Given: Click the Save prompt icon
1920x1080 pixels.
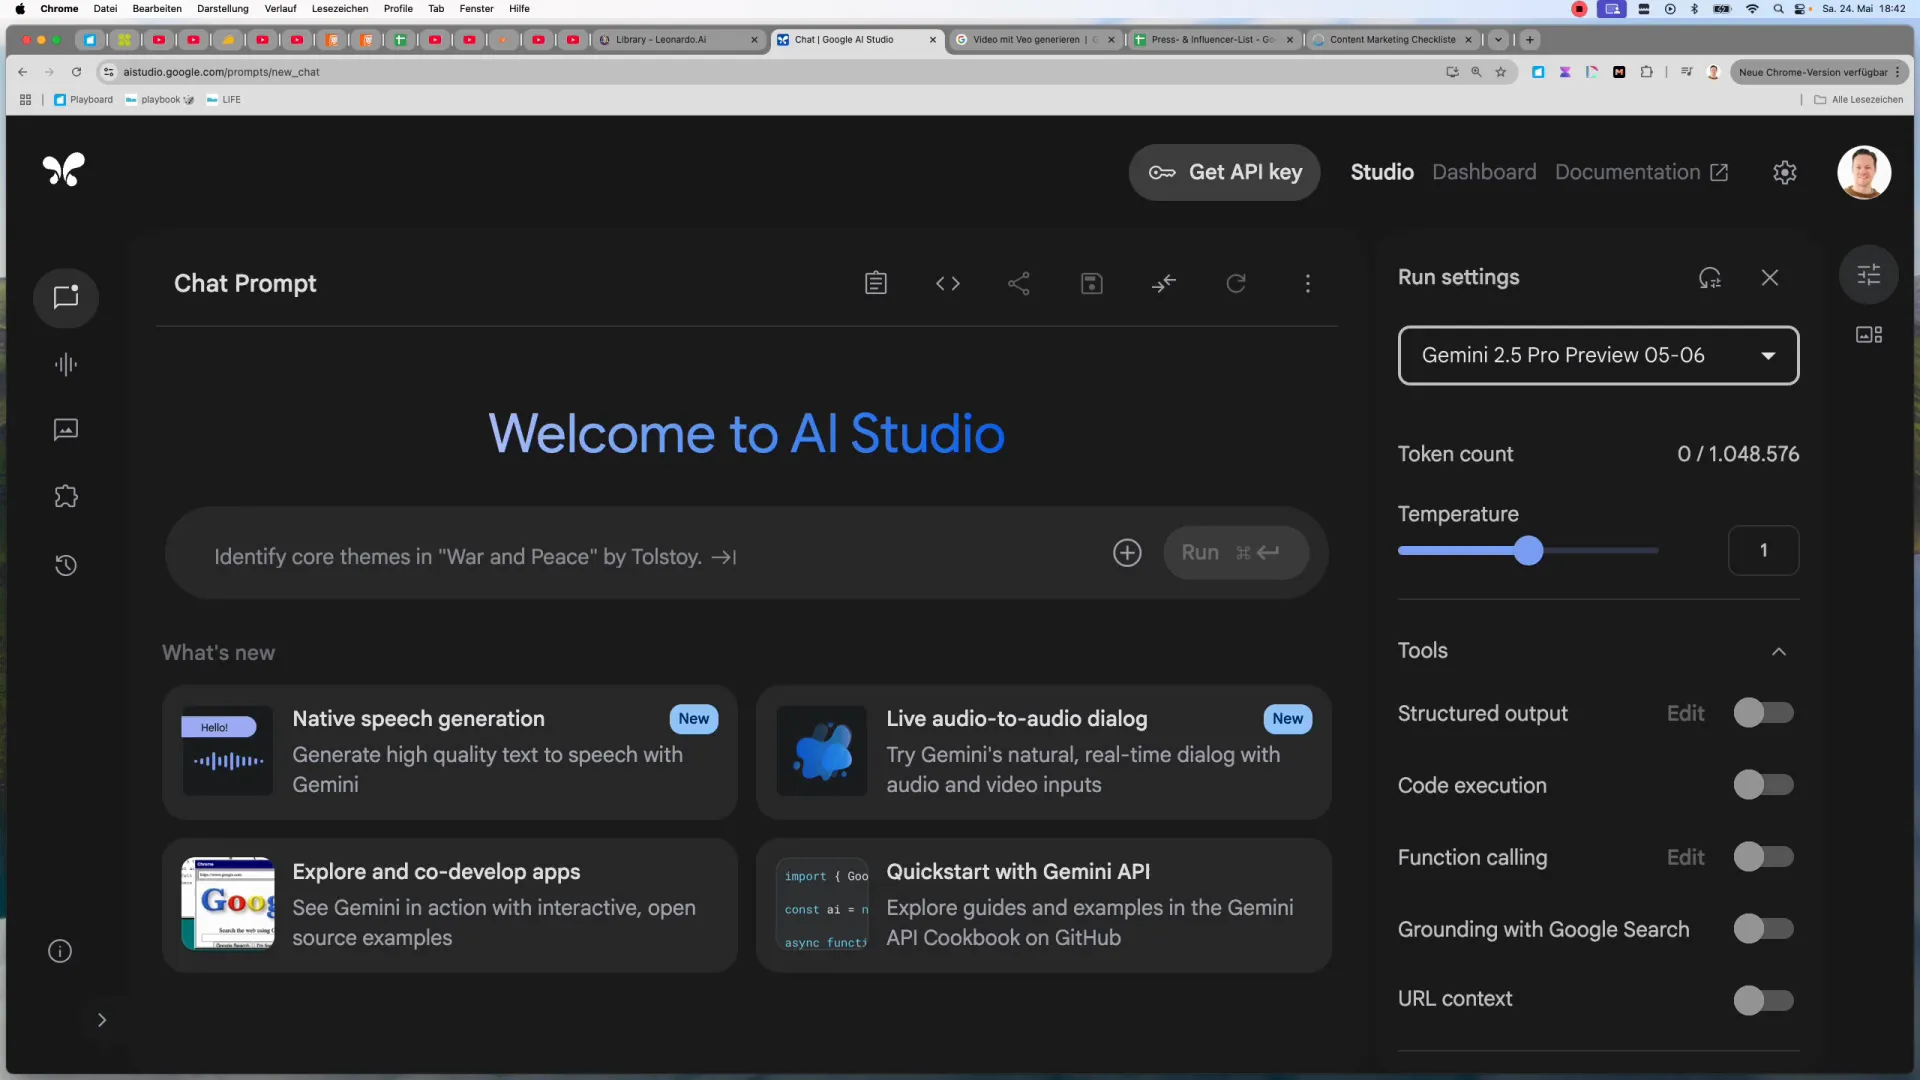Looking at the screenshot, I should (1092, 284).
